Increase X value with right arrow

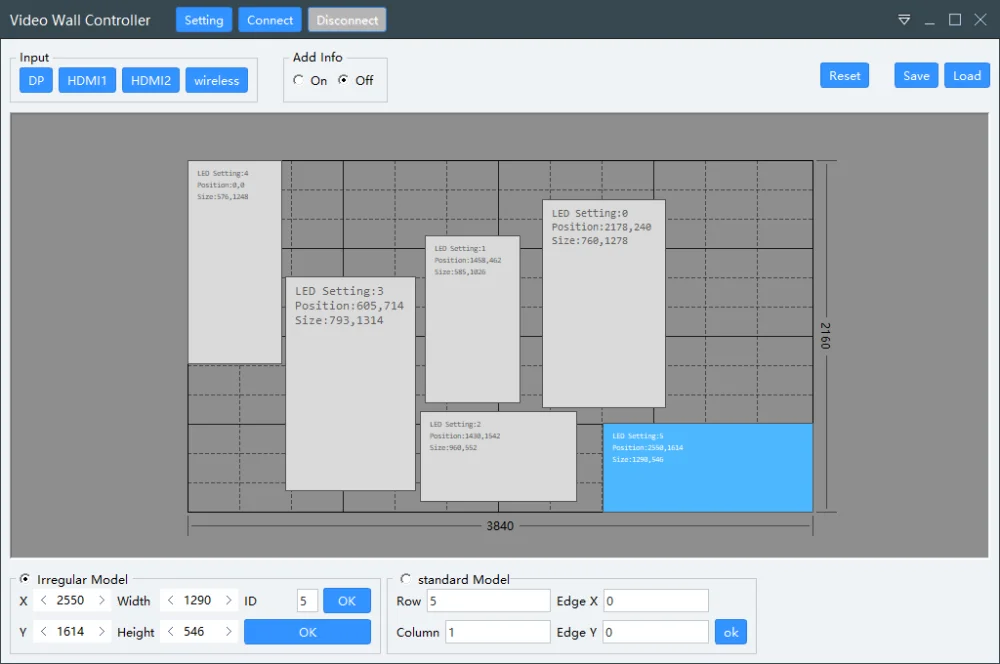click(101, 600)
